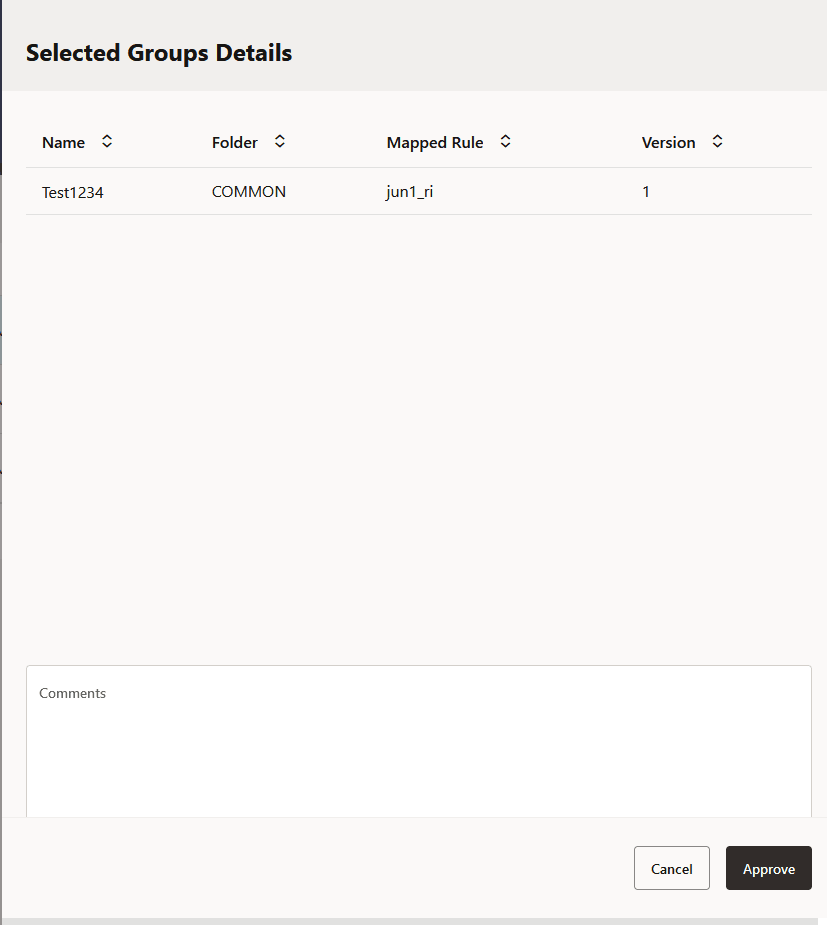
Task: Click the vertical scrollbar on the right edge
Action: 821,460
